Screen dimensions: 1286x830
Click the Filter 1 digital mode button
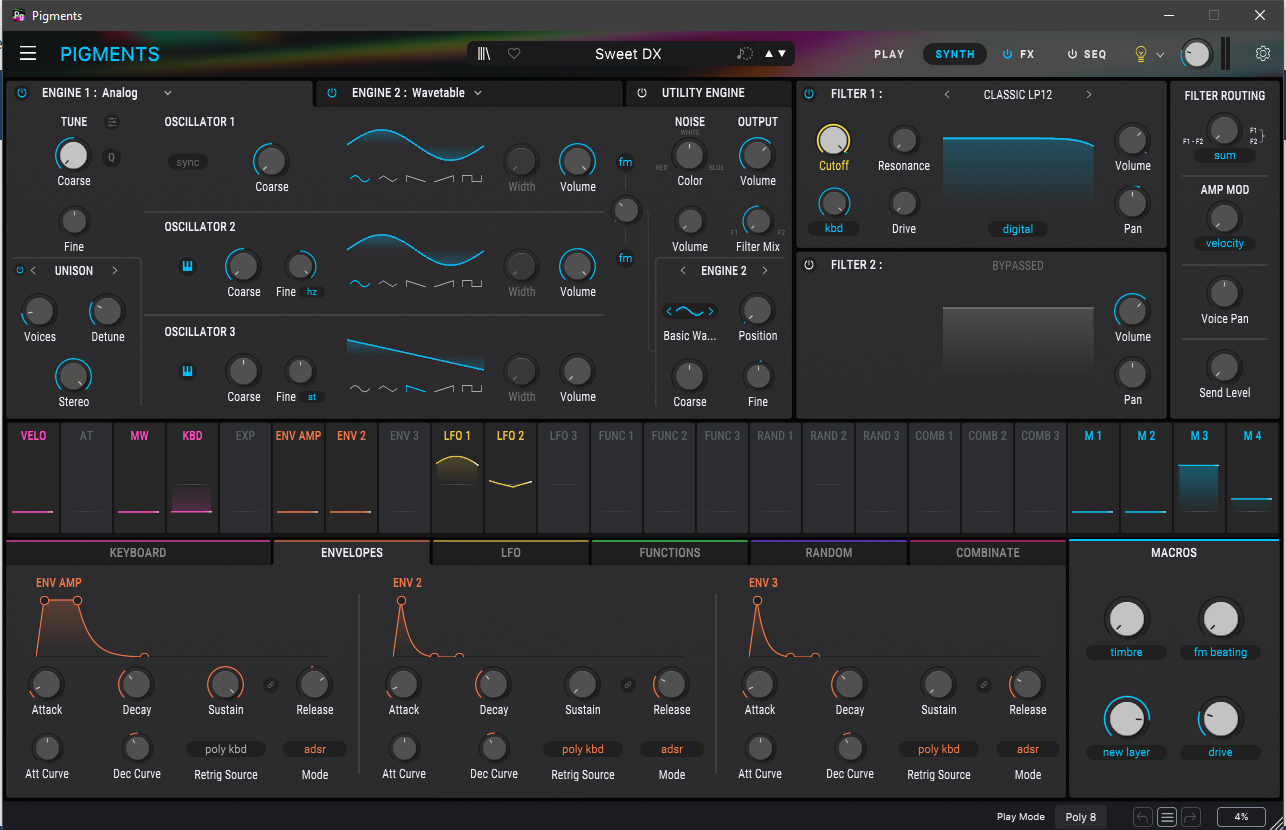pyautogui.click(x=1018, y=229)
